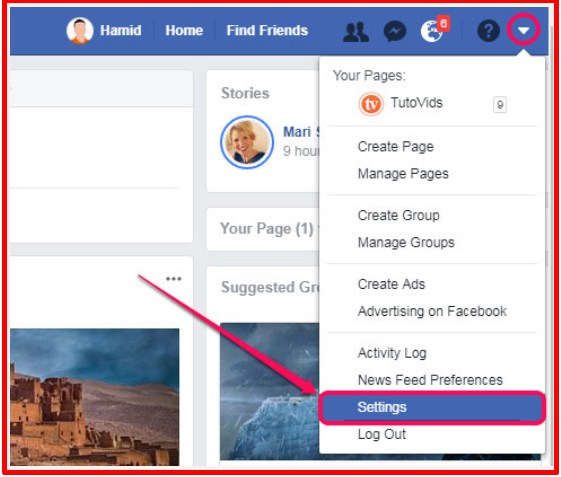Choose Create Page menu item
The image size is (561, 477).
[396, 147]
